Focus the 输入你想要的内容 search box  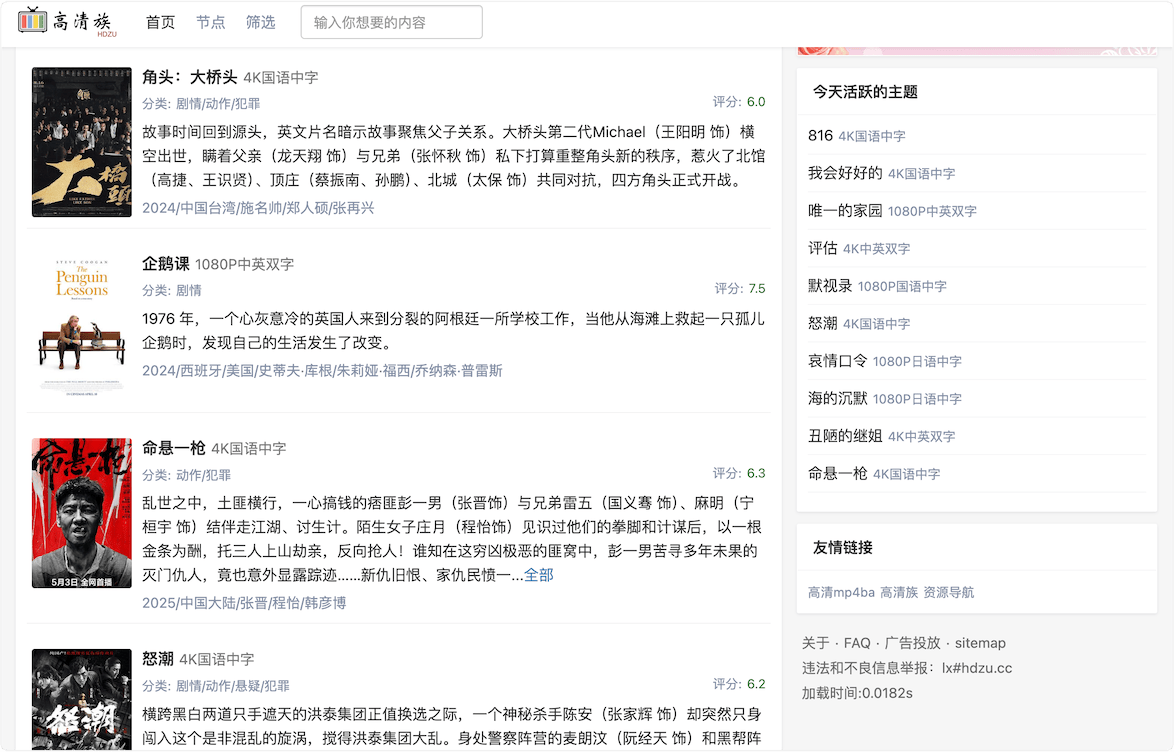tap(392, 22)
